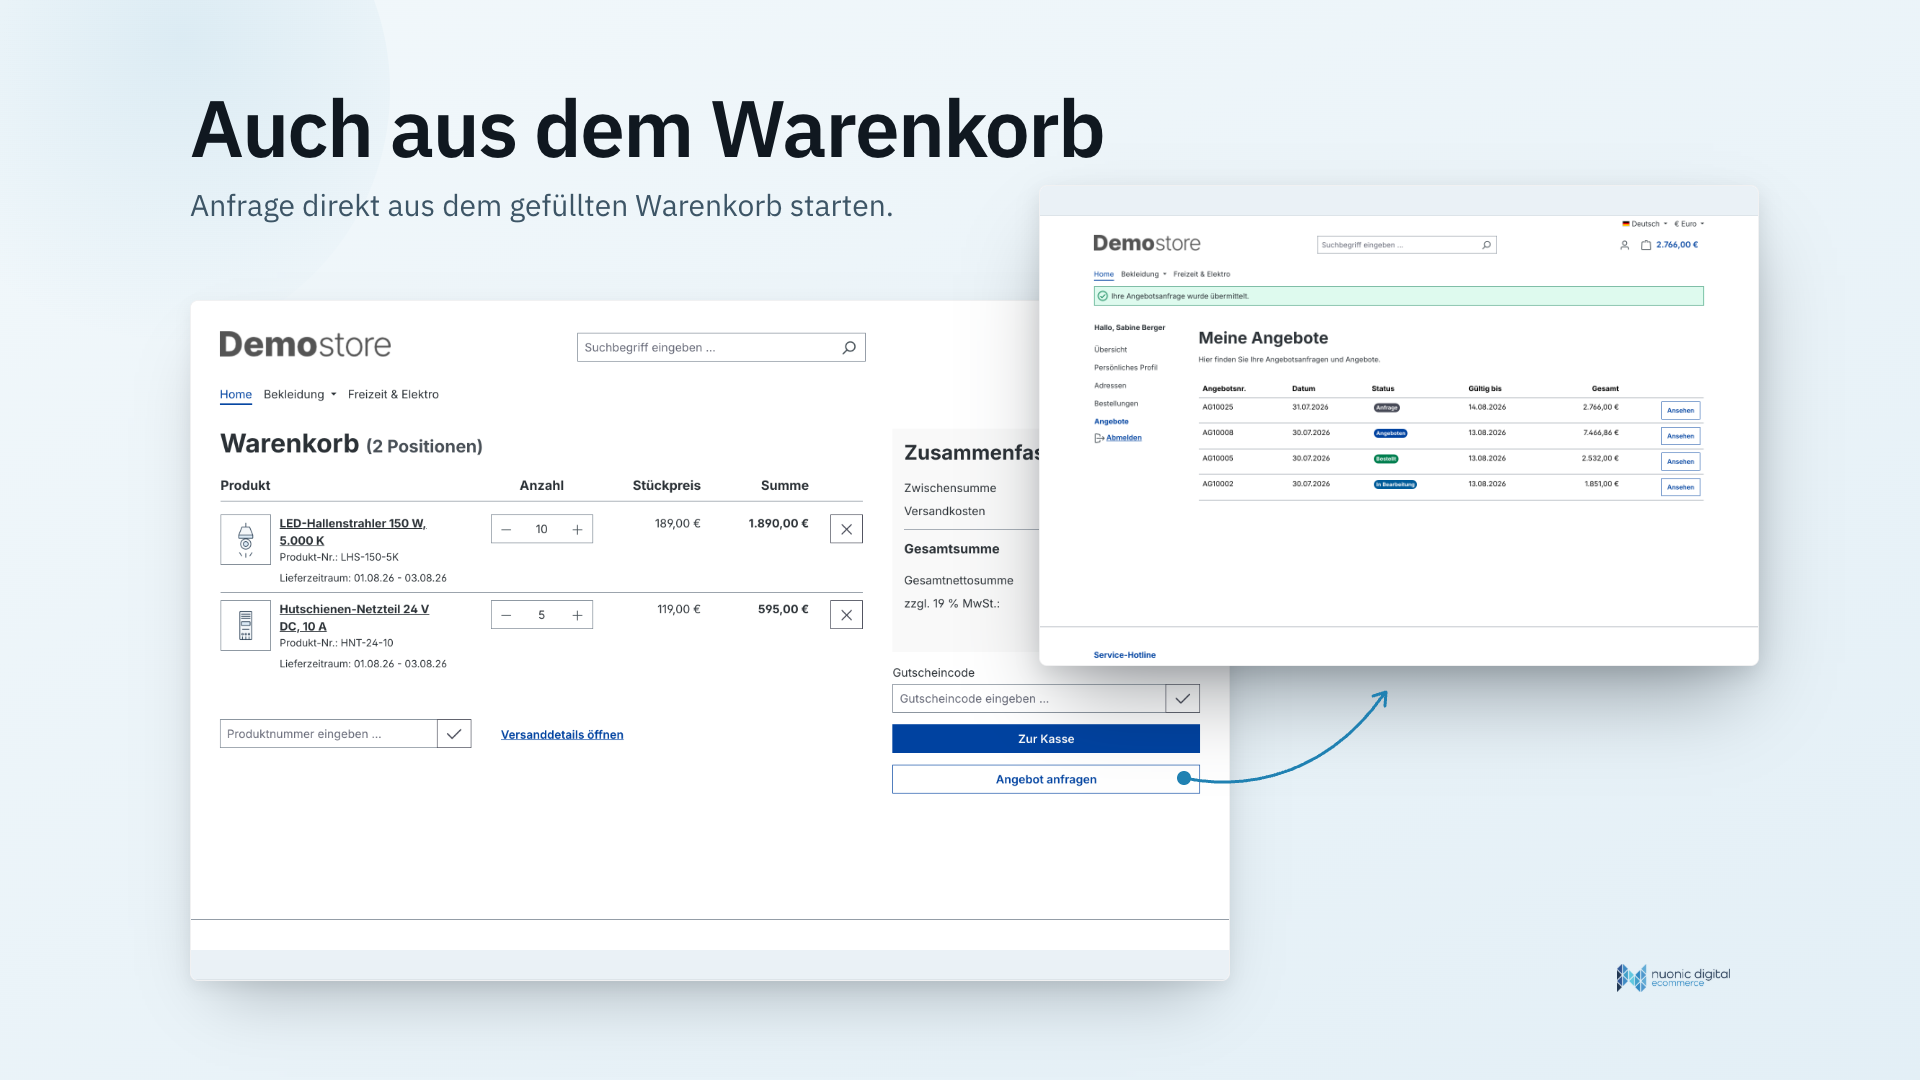Click the cart sum 595,00 €
This screenshot has width=1920, height=1080.
pos(783,610)
